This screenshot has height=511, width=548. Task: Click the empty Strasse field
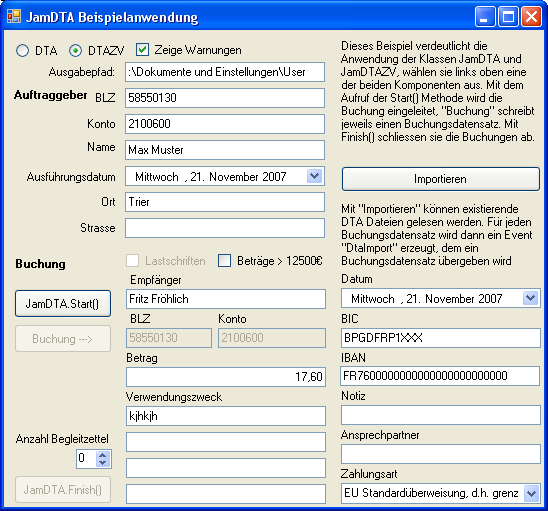225,228
